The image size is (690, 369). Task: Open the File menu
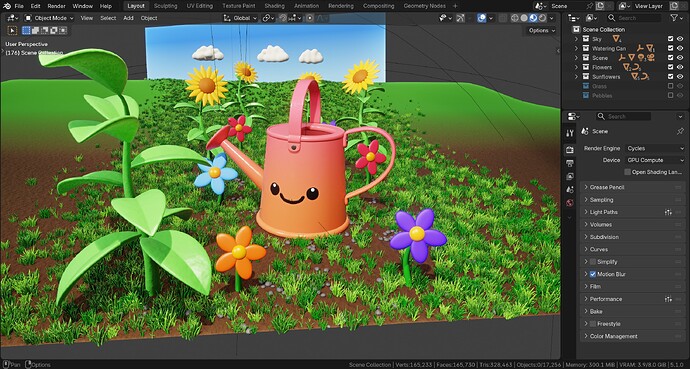[19, 6]
